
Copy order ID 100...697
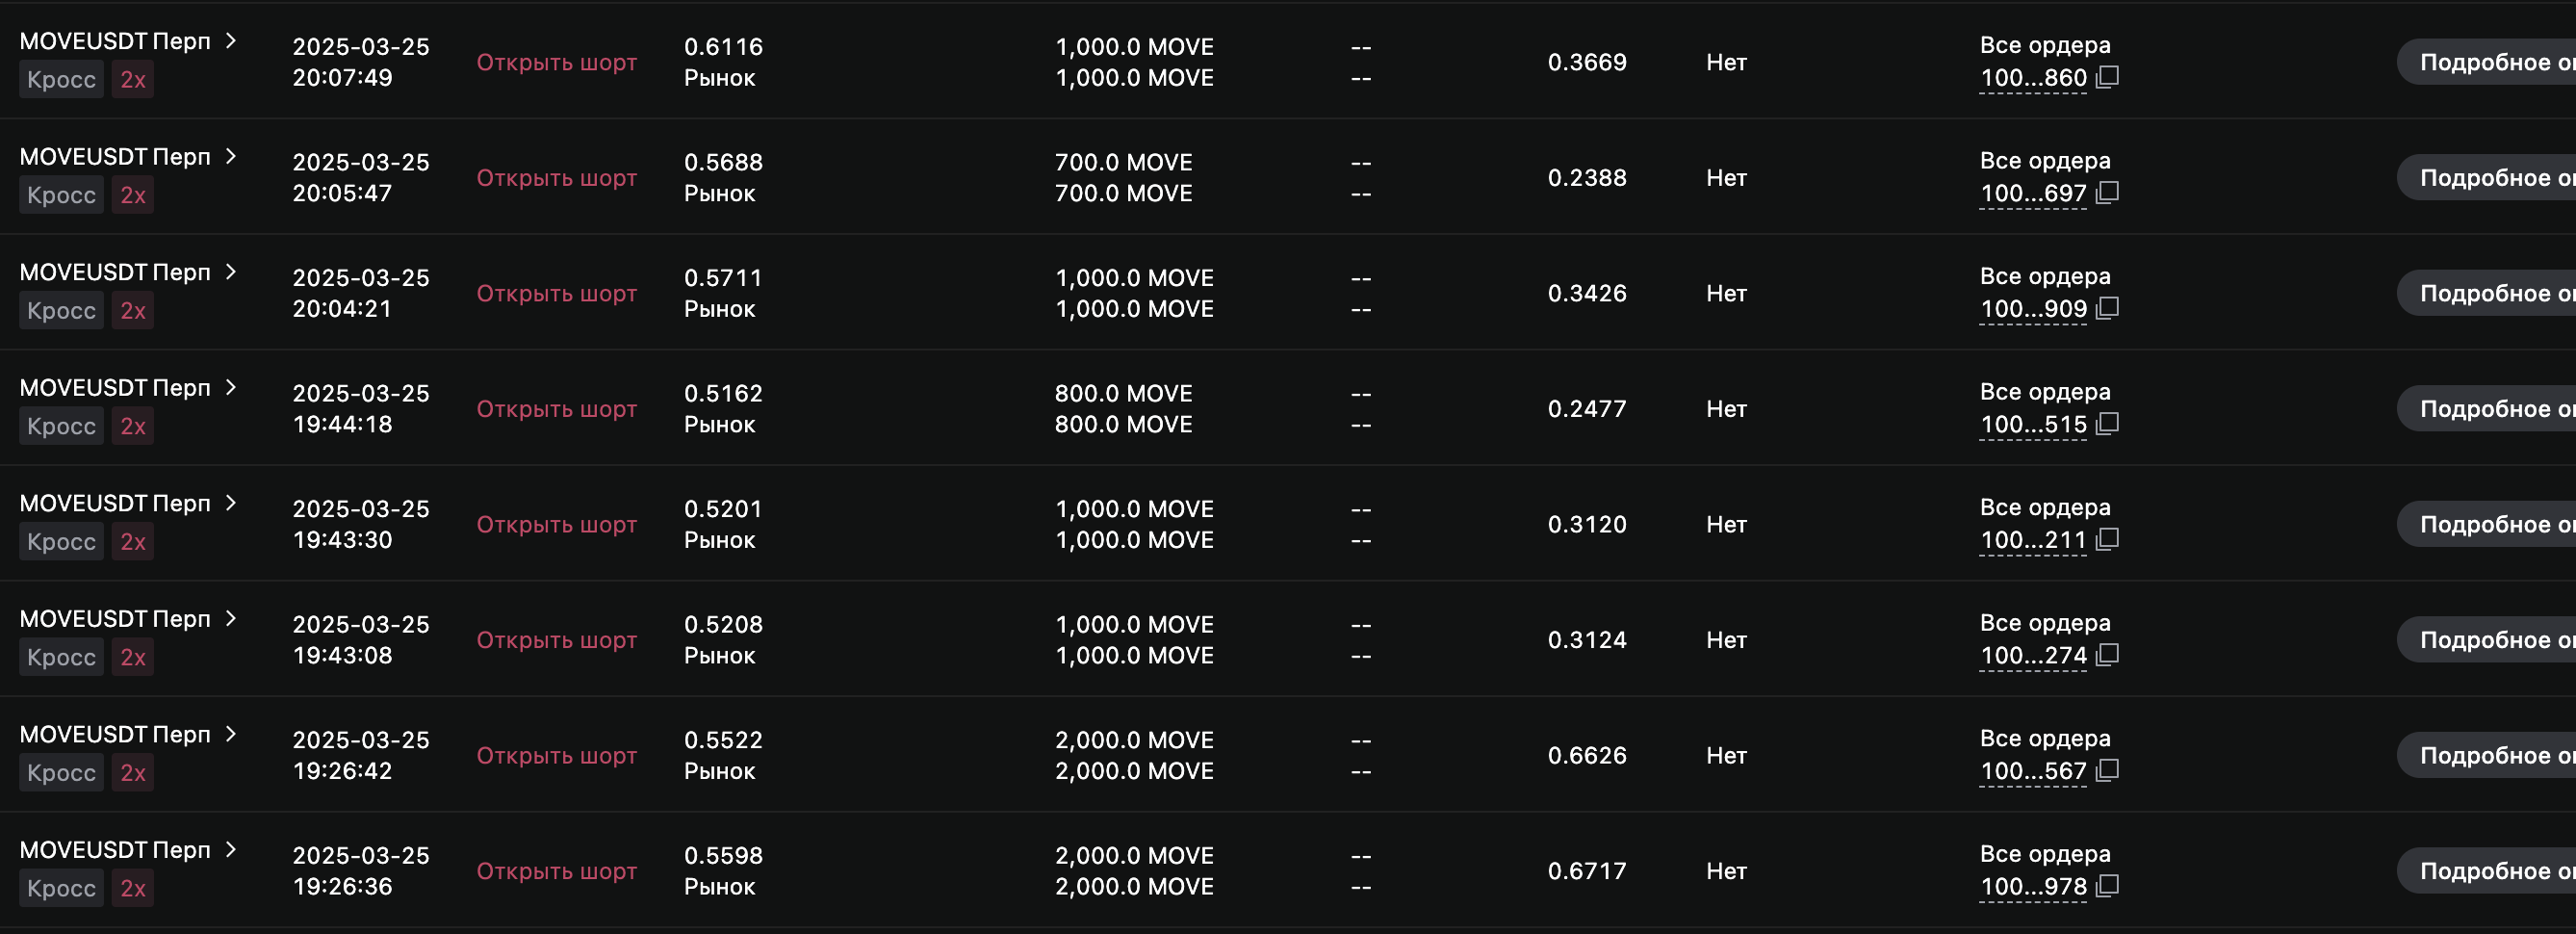click(2107, 193)
